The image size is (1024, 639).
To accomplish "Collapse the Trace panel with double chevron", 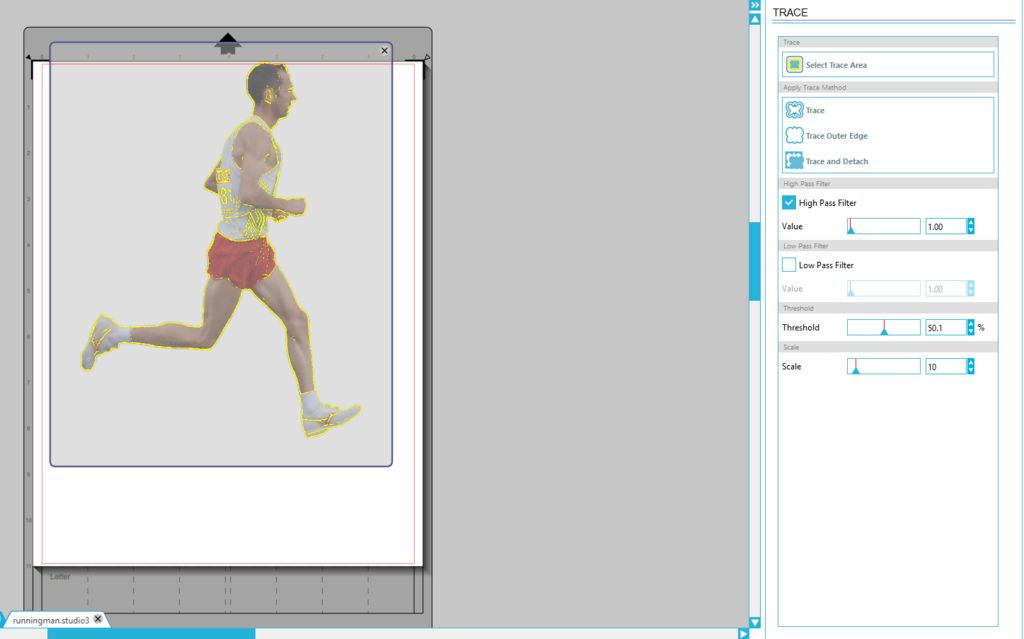I will click(755, 6).
